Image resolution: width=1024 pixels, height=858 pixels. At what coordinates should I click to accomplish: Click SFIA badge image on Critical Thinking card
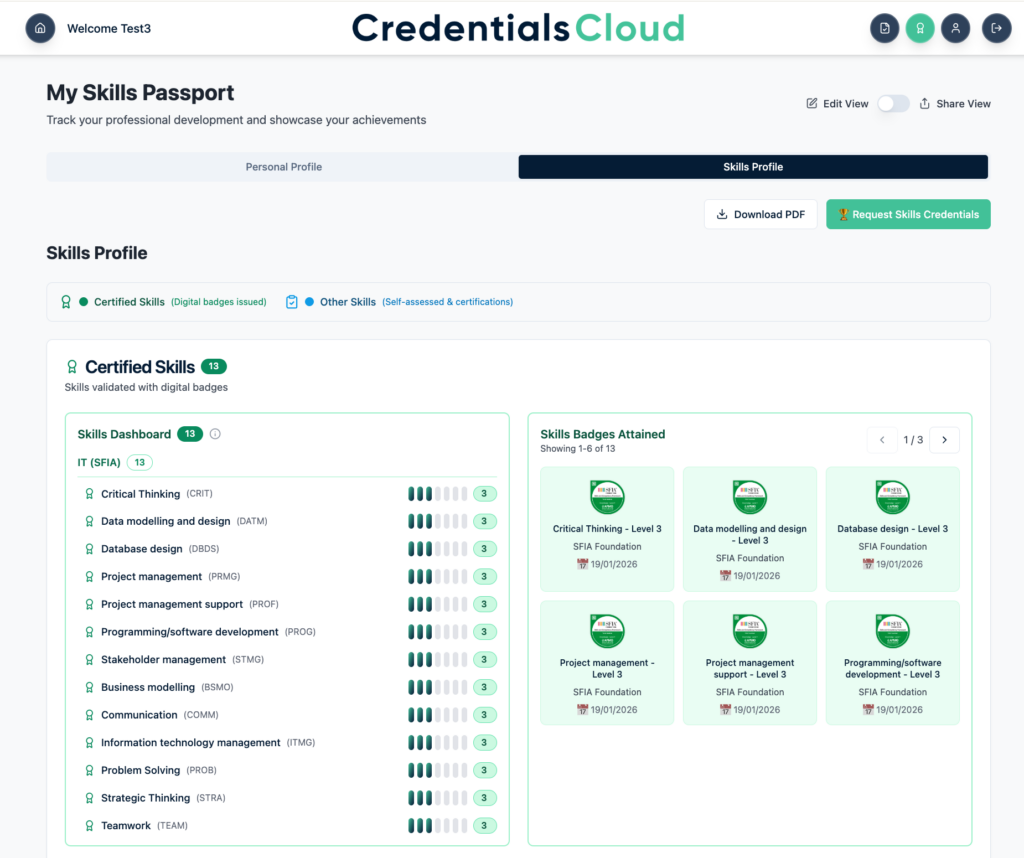(607, 497)
